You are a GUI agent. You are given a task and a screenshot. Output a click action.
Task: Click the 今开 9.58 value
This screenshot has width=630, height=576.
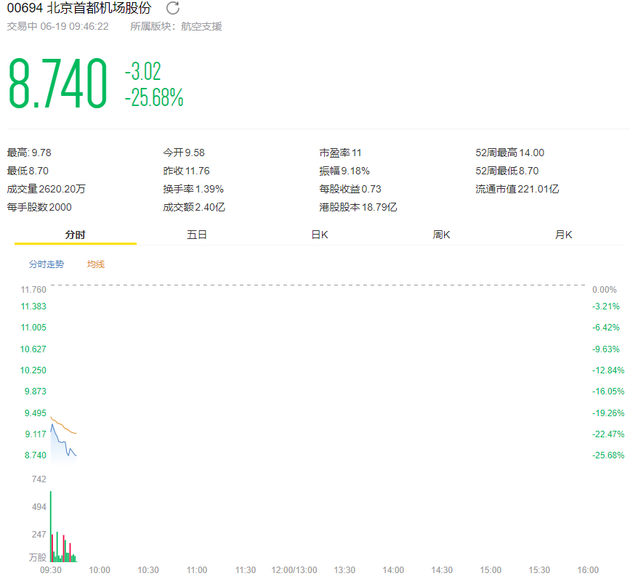tap(184, 153)
